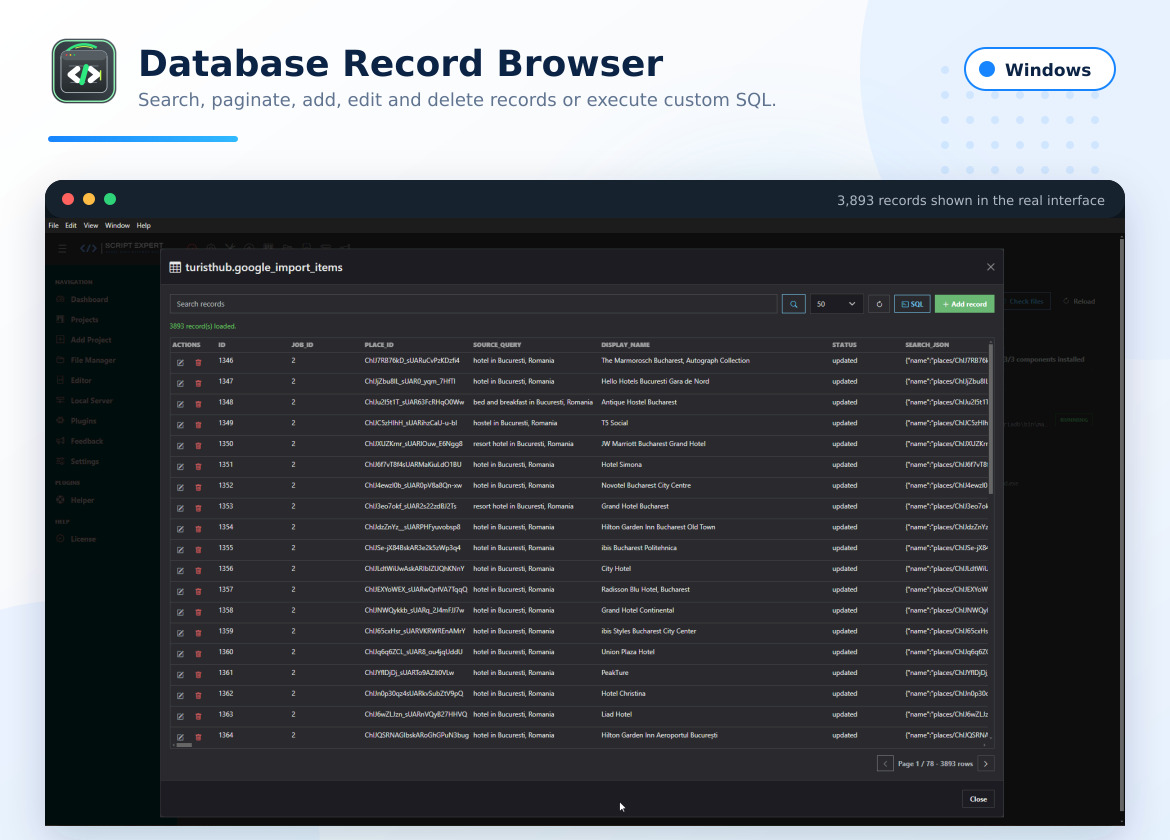Click the SOURCE_QUERY column header

point(497,345)
